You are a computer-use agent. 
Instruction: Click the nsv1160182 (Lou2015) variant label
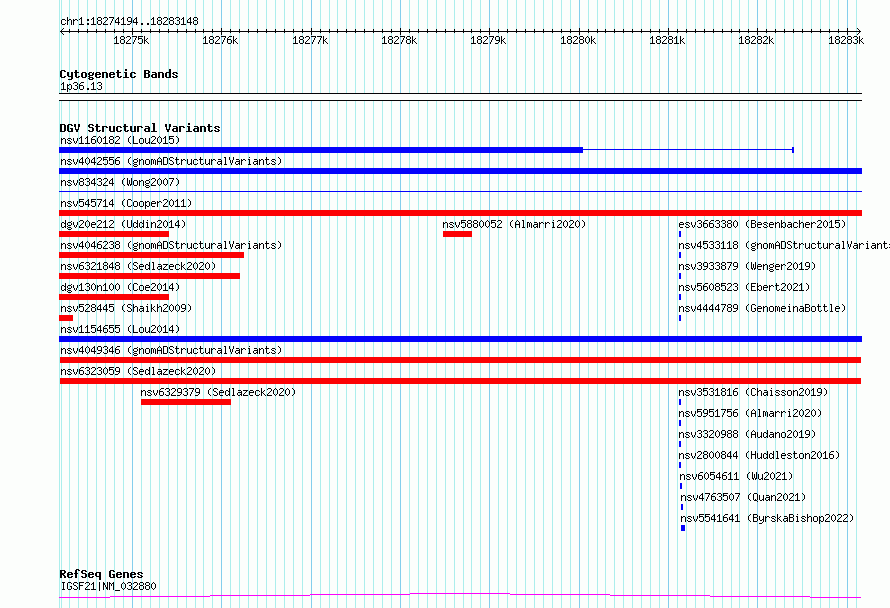click(120, 140)
